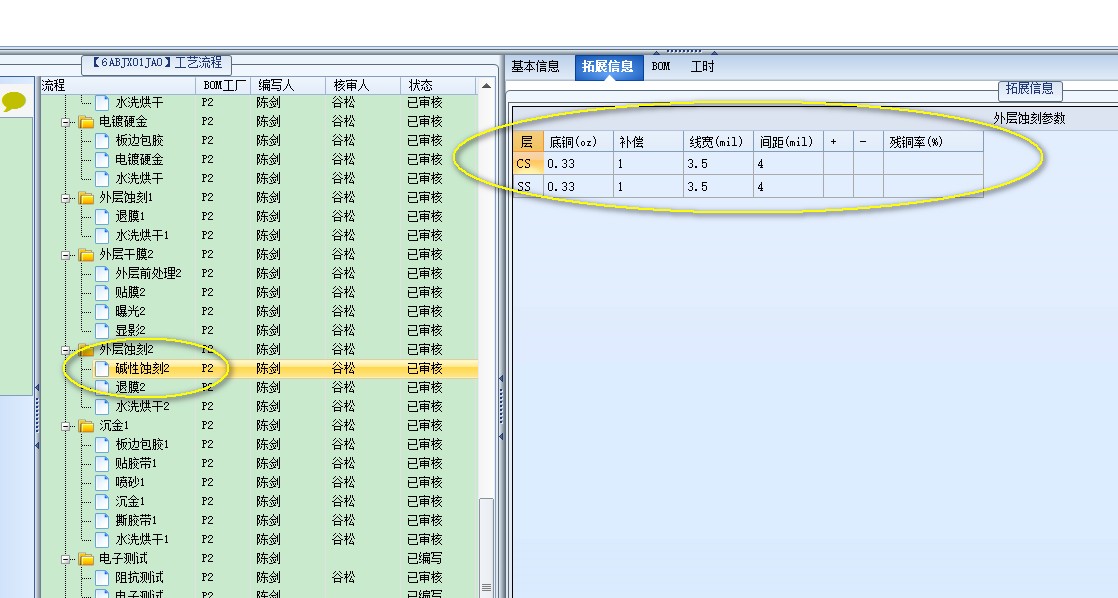The height and width of the screenshot is (598, 1118).
Task: Click document icon of 外层前处理2 step
Action: point(103,274)
